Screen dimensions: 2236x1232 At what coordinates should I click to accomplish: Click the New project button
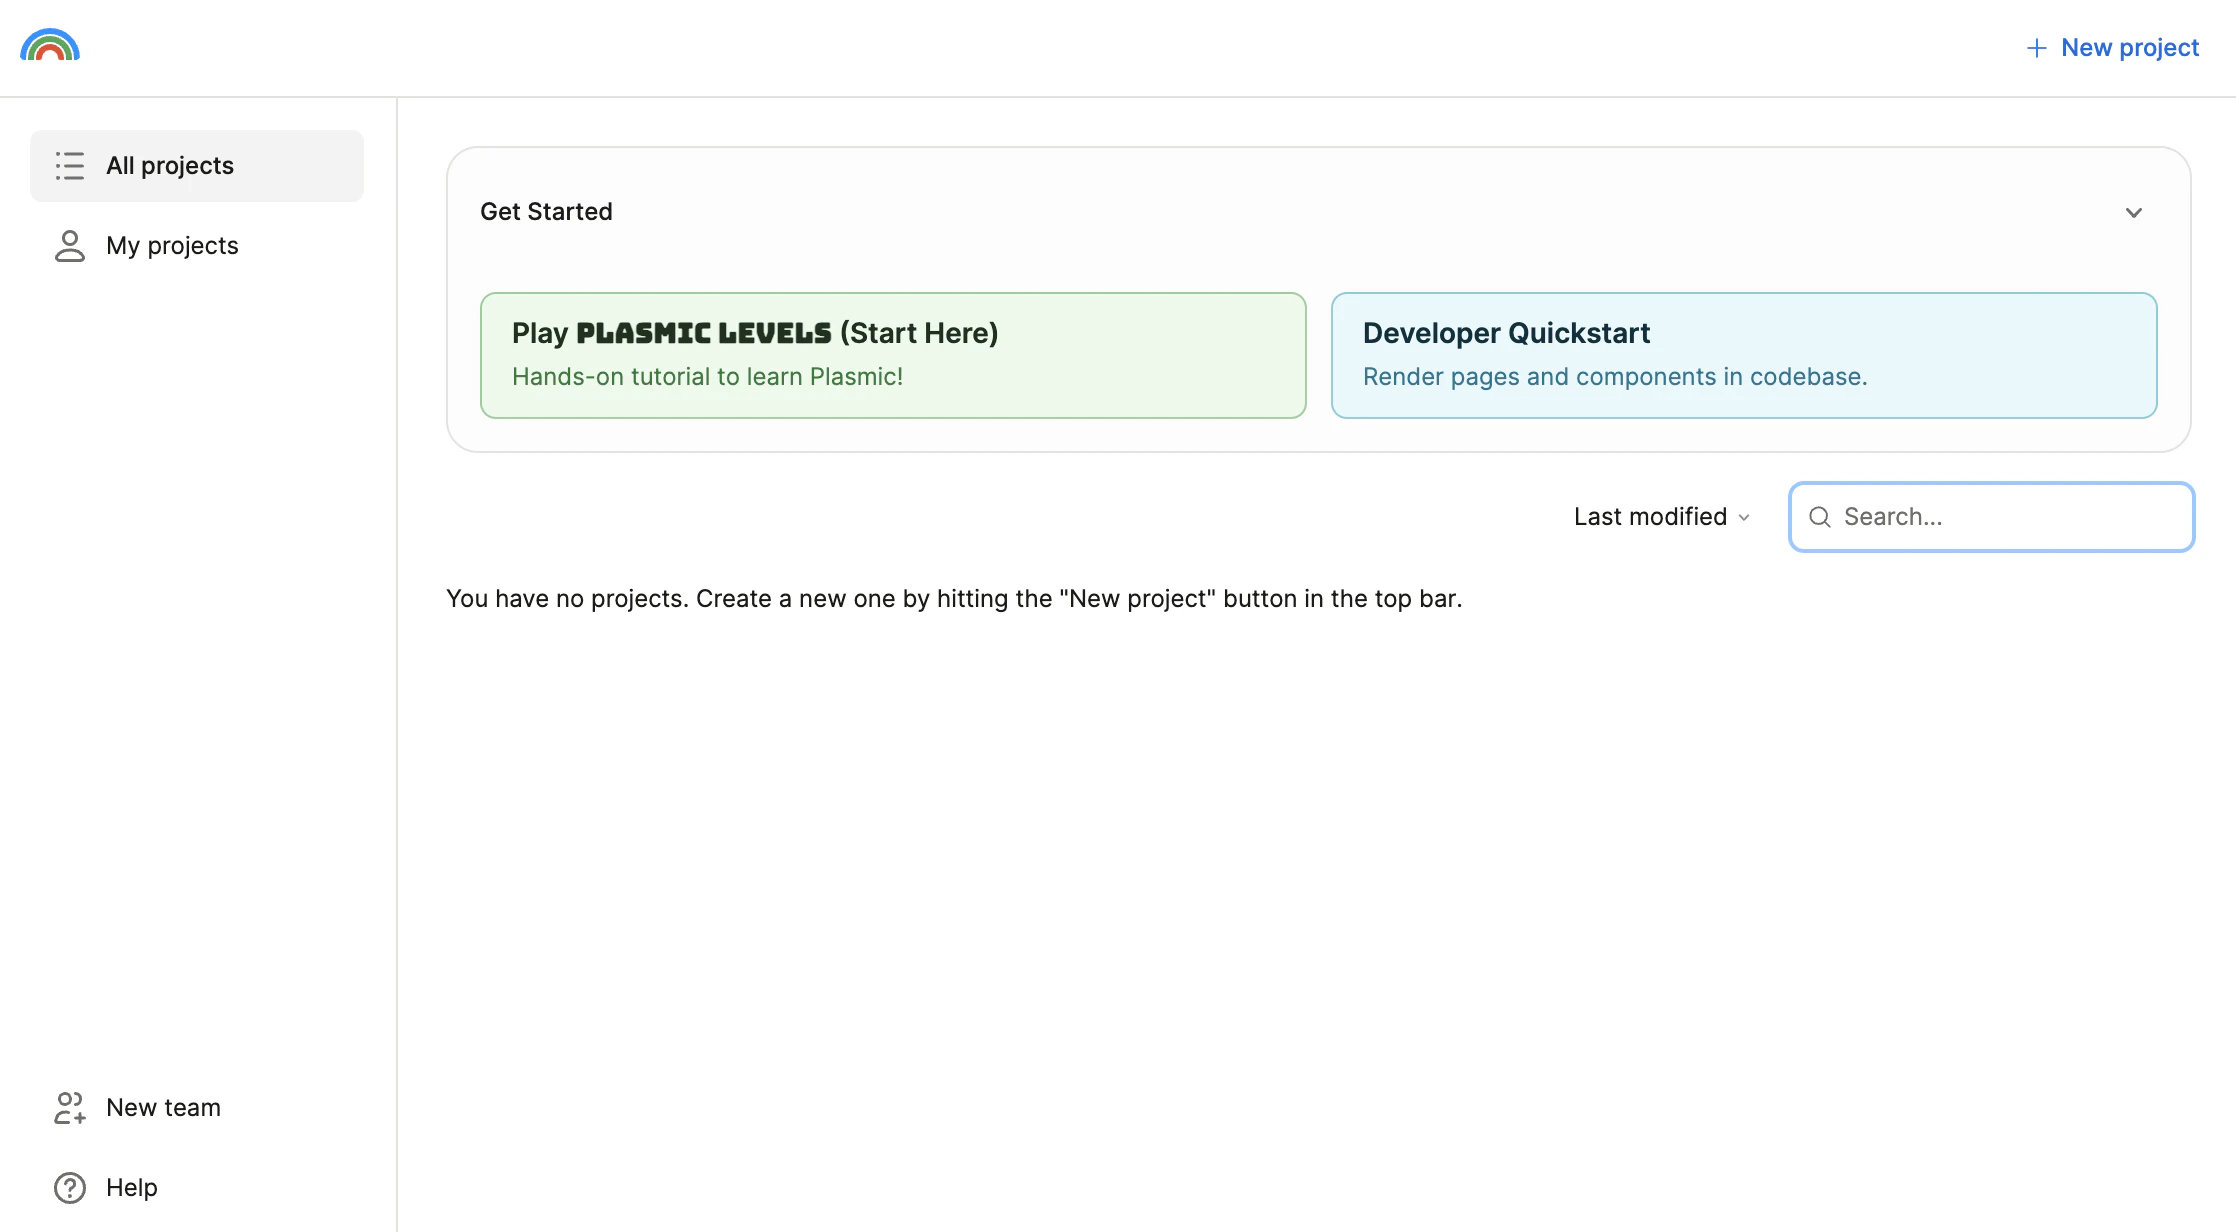coord(2113,48)
